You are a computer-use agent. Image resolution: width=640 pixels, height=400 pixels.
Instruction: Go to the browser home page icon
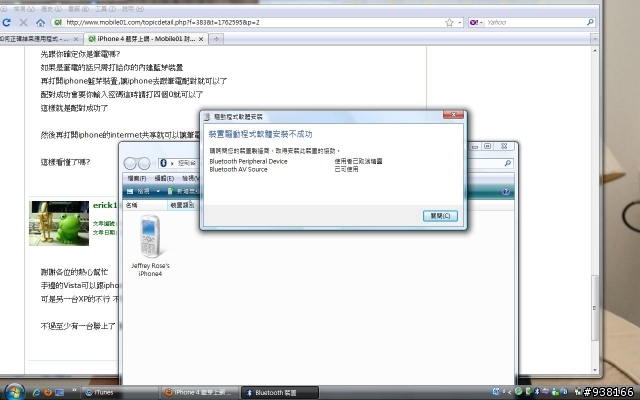pos(40,23)
